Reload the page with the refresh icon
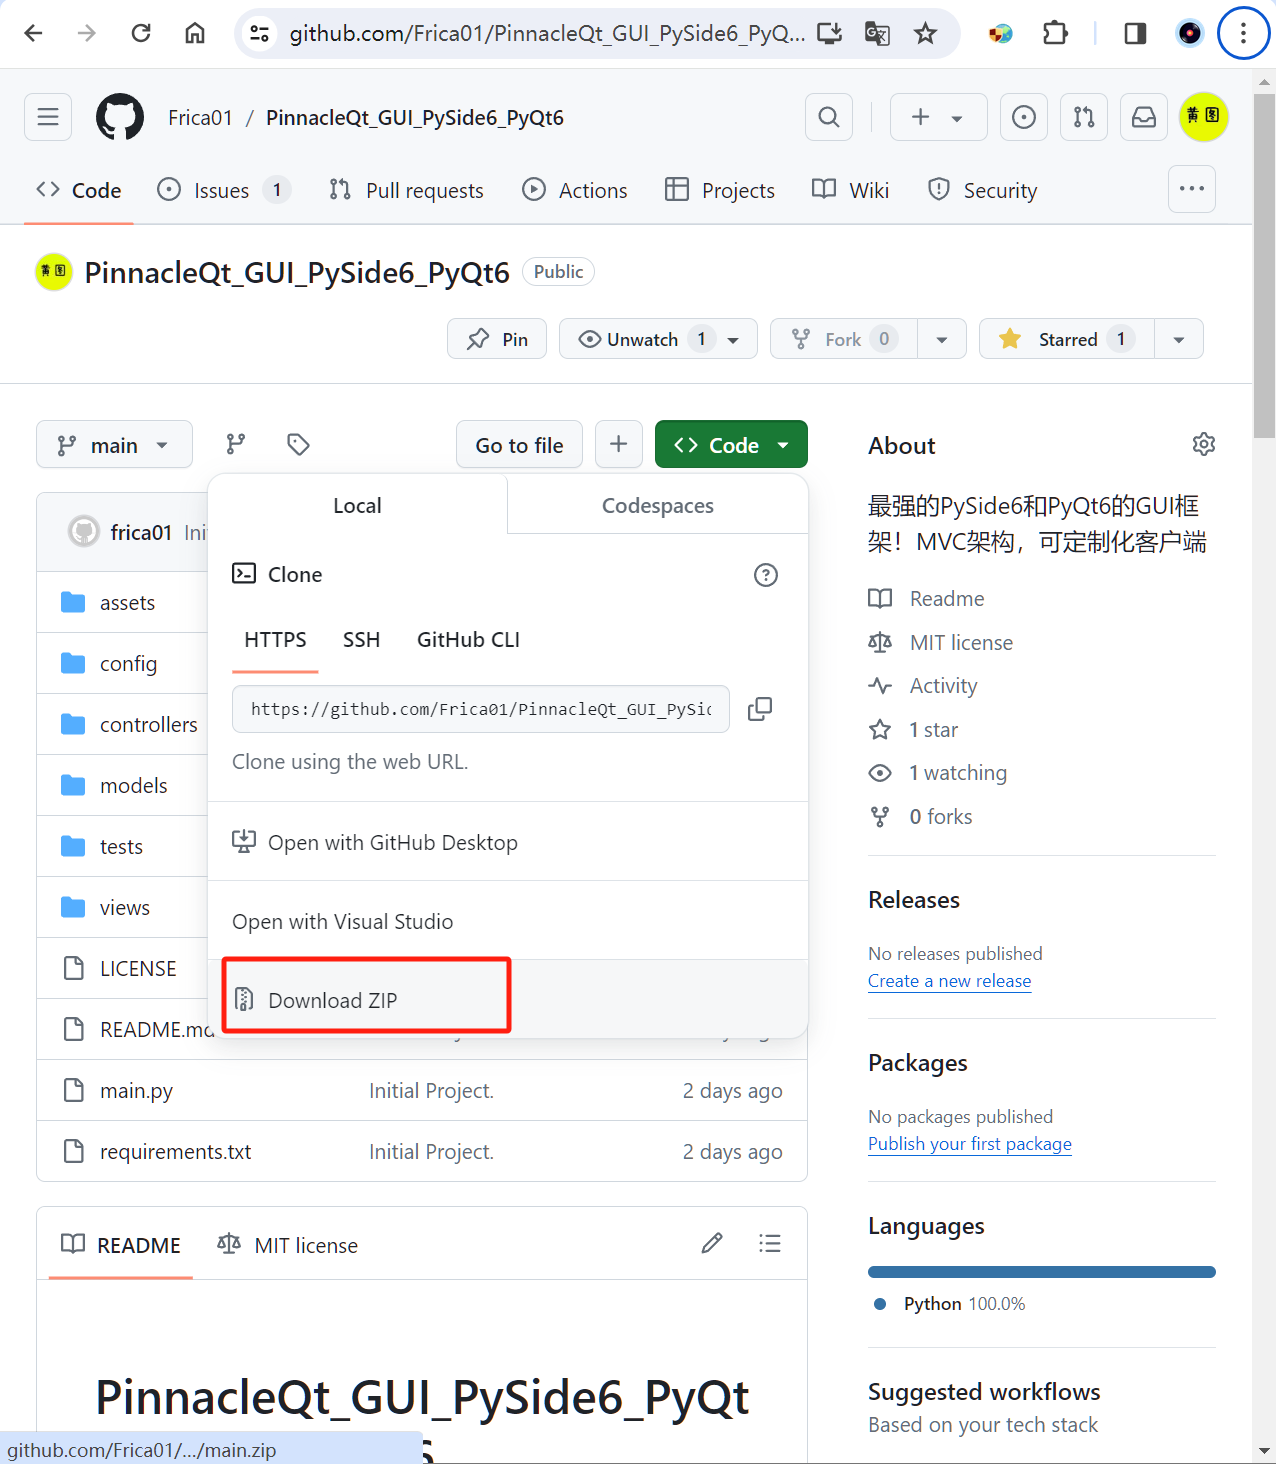This screenshot has width=1276, height=1464. tap(141, 33)
